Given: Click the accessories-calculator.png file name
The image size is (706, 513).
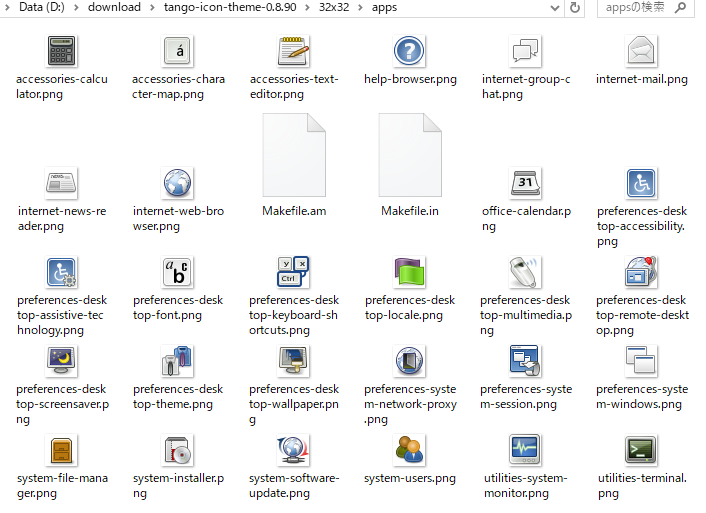Looking at the screenshot, I should 62,86.
